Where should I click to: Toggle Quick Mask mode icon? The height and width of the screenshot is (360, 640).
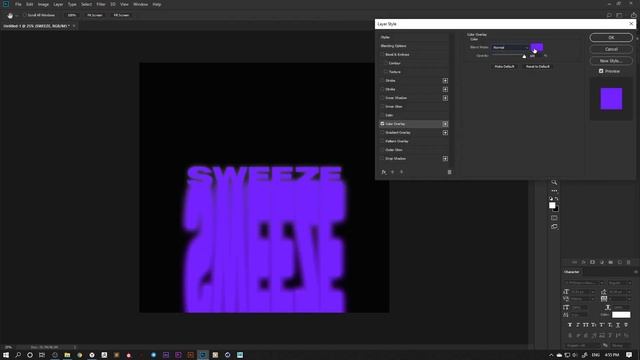pos(554,218)
